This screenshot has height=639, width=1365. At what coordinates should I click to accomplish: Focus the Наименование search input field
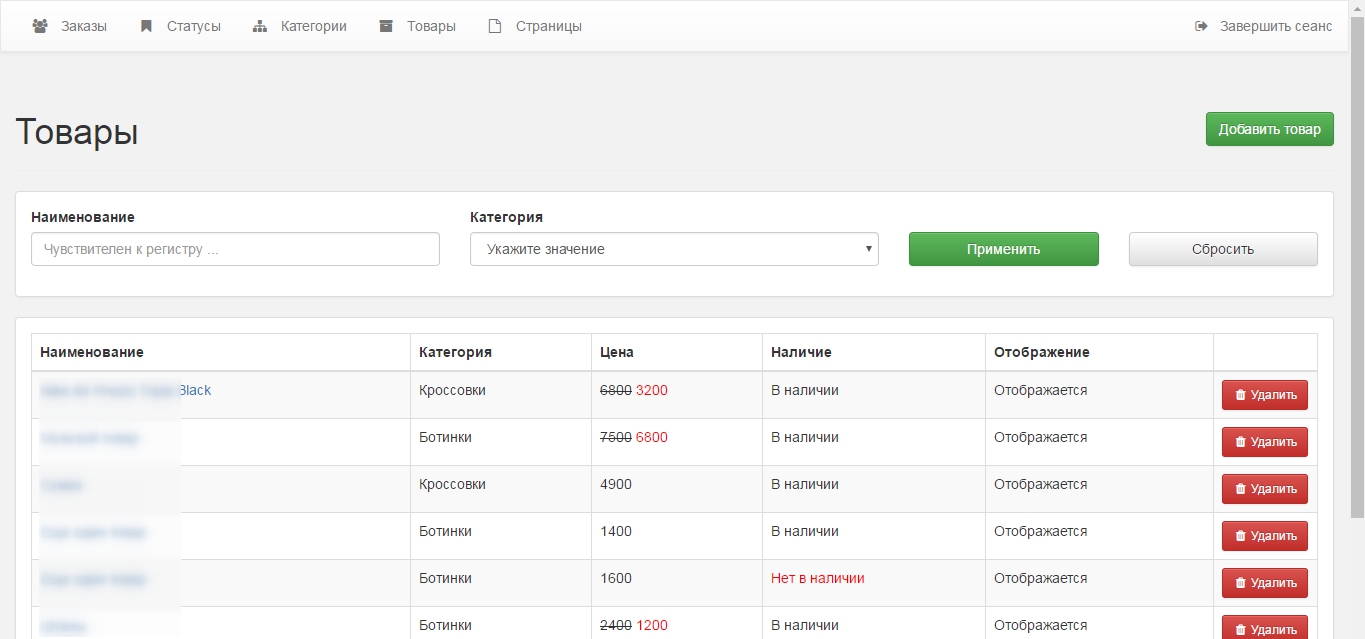pyautogui.click(x=235, y=249)
